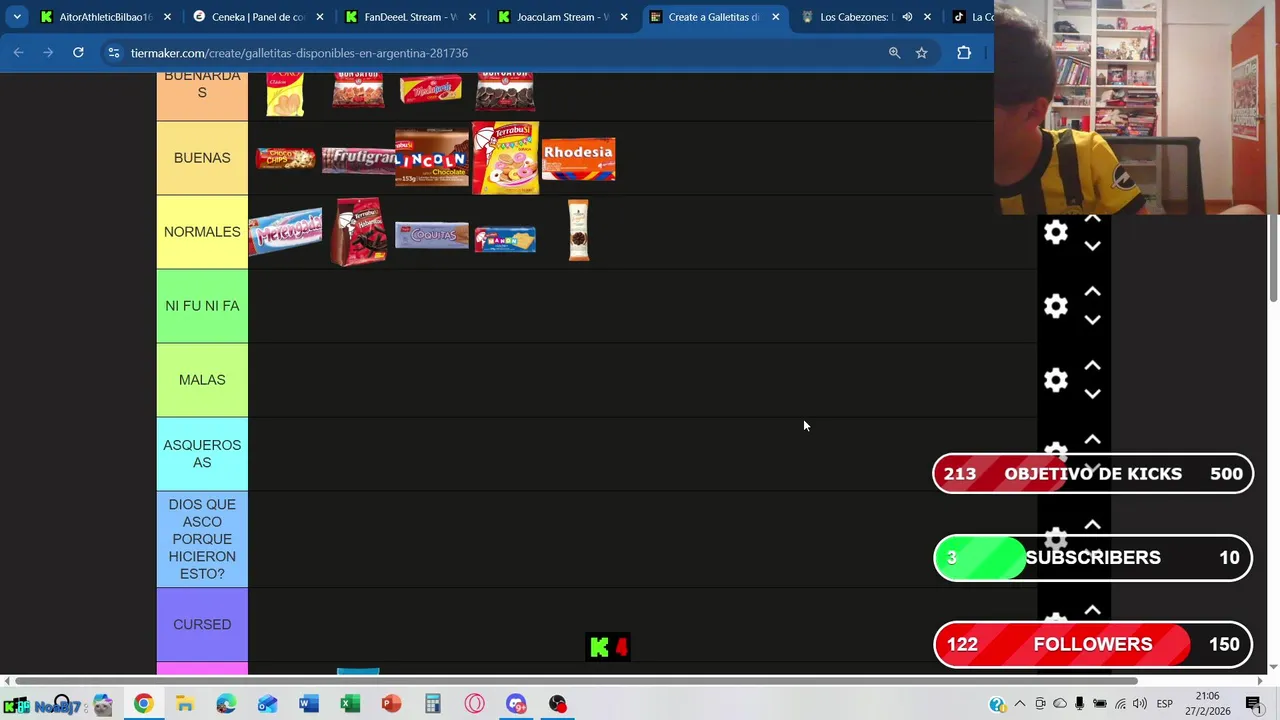Select the Manon cookie image in NORMALES
The width and height of the screenshot is (1280, 720).
[x=505, y=239]
